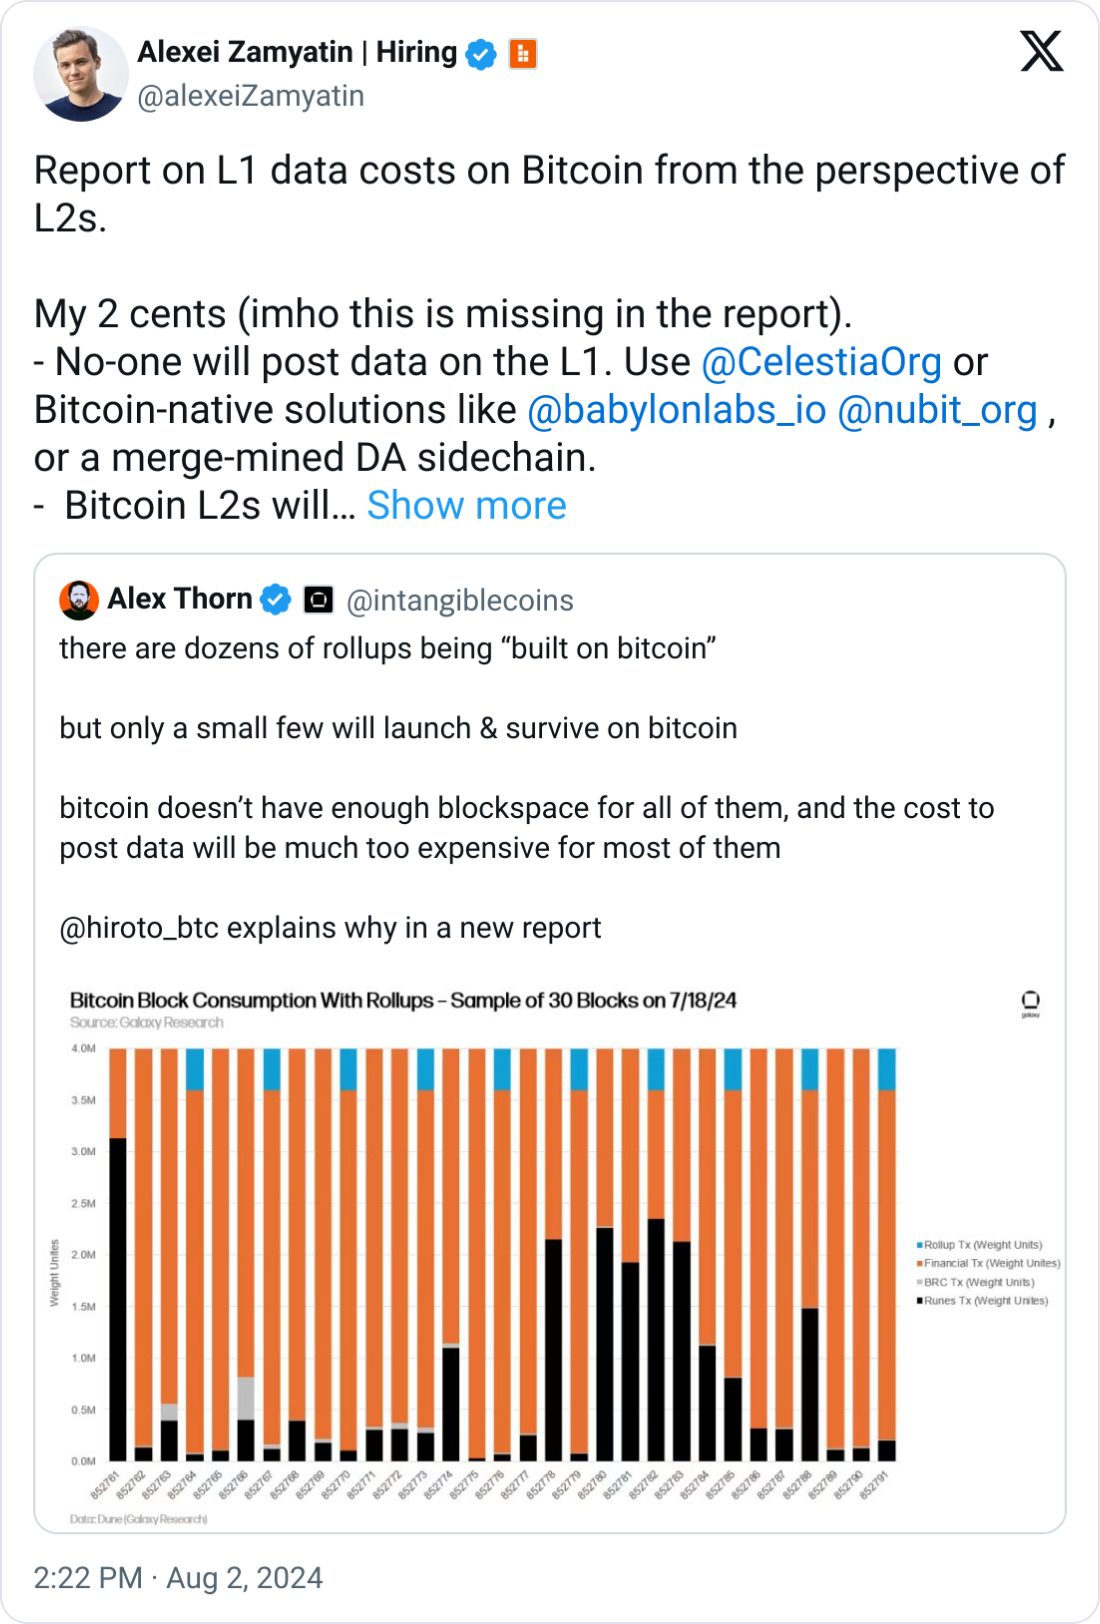Click the 2:22 PM · Aug 2, 2024 timestamp
The height and width of the screenshot is (1624, 1100).
point(178,1578)
